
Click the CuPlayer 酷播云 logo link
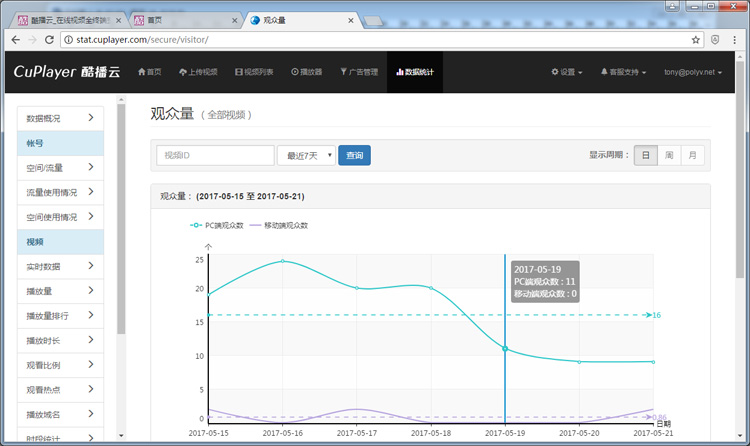pyautogui.click(x=65, y=72)
